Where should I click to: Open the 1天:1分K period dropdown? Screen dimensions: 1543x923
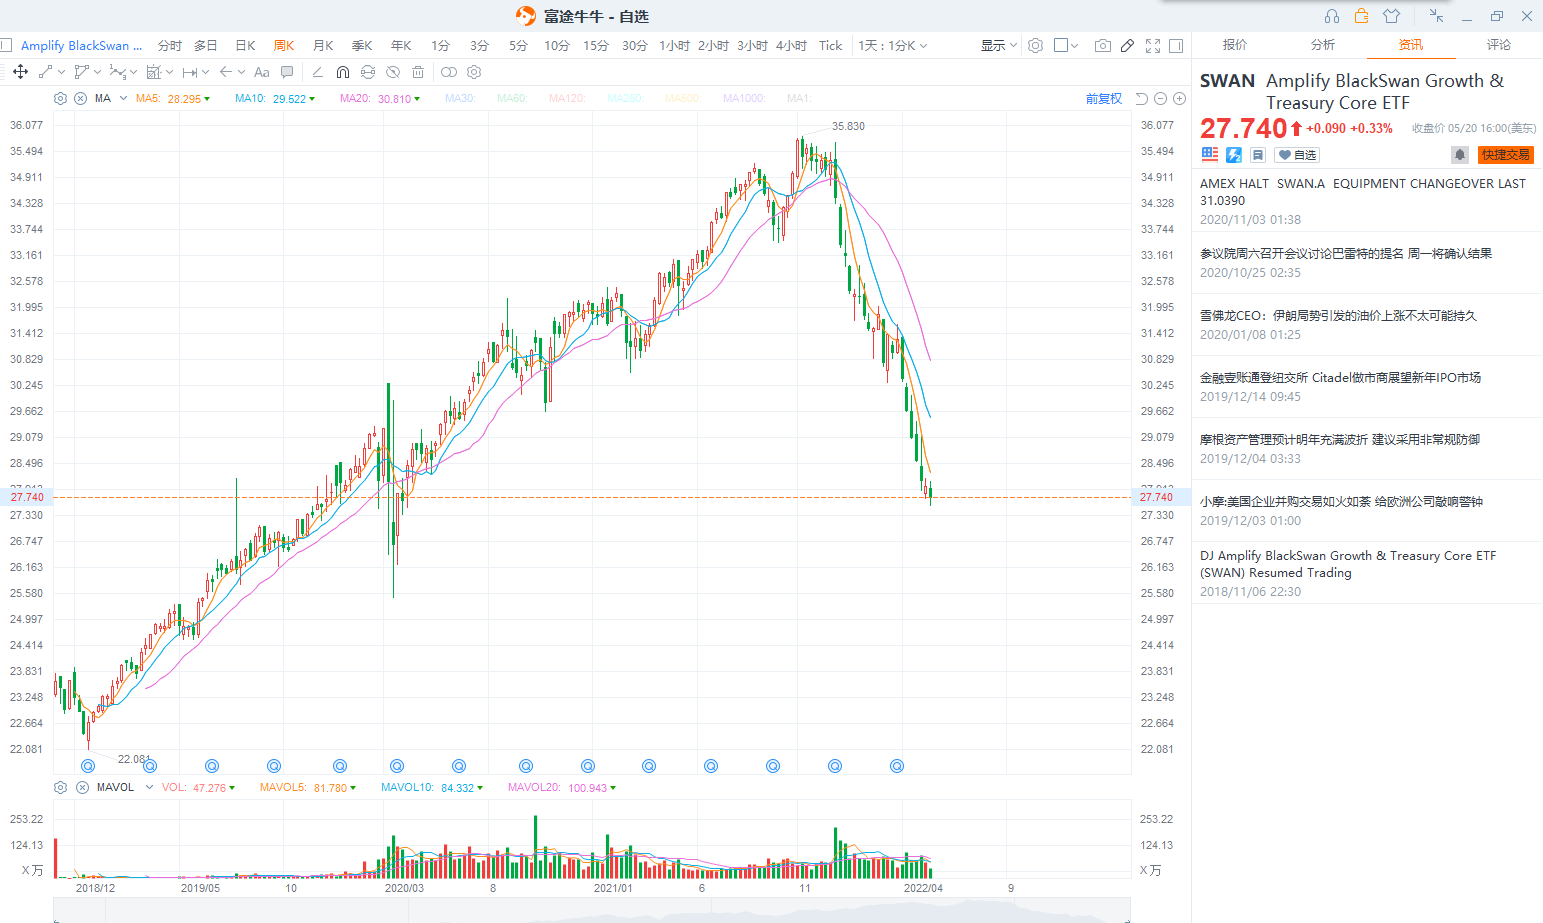point(893,45)
